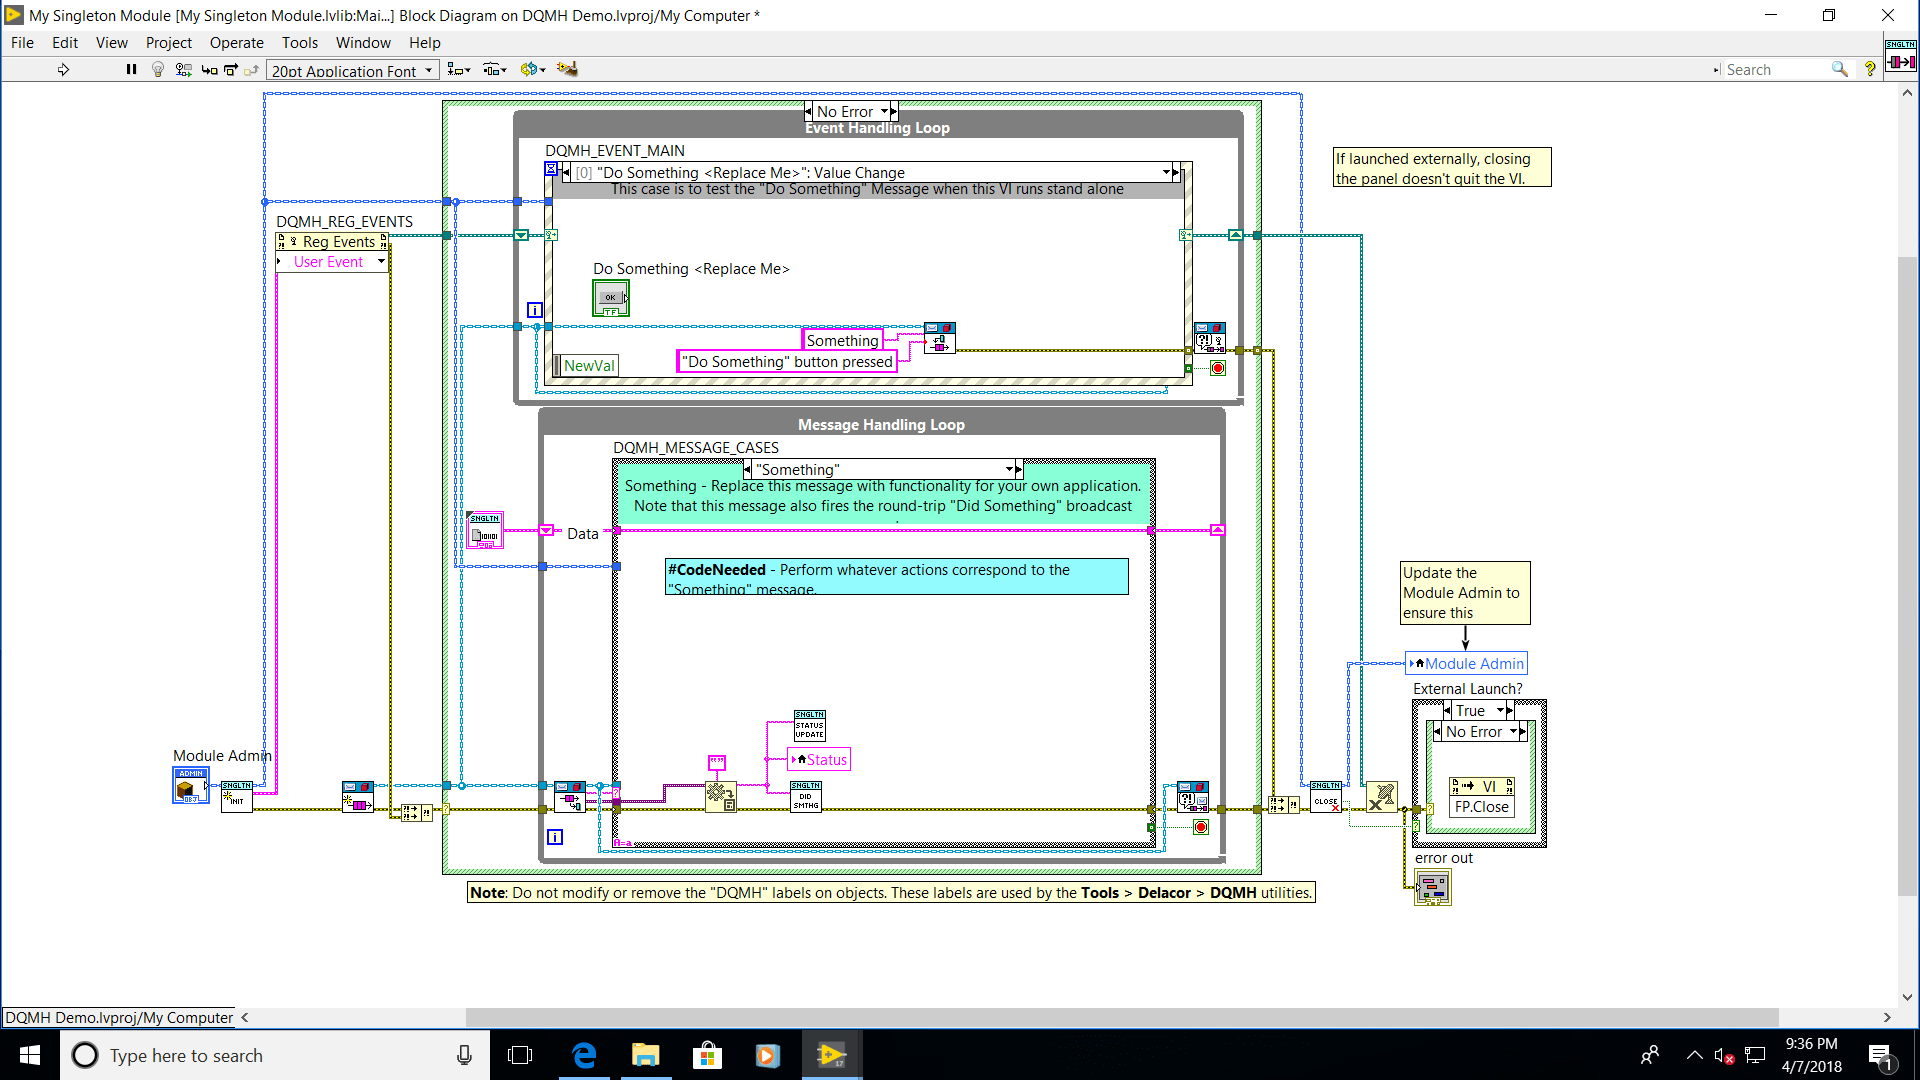The image size is (1920, 1080).
Task: Open event case selector dropdown arrow
Action: click(1166, 172)
